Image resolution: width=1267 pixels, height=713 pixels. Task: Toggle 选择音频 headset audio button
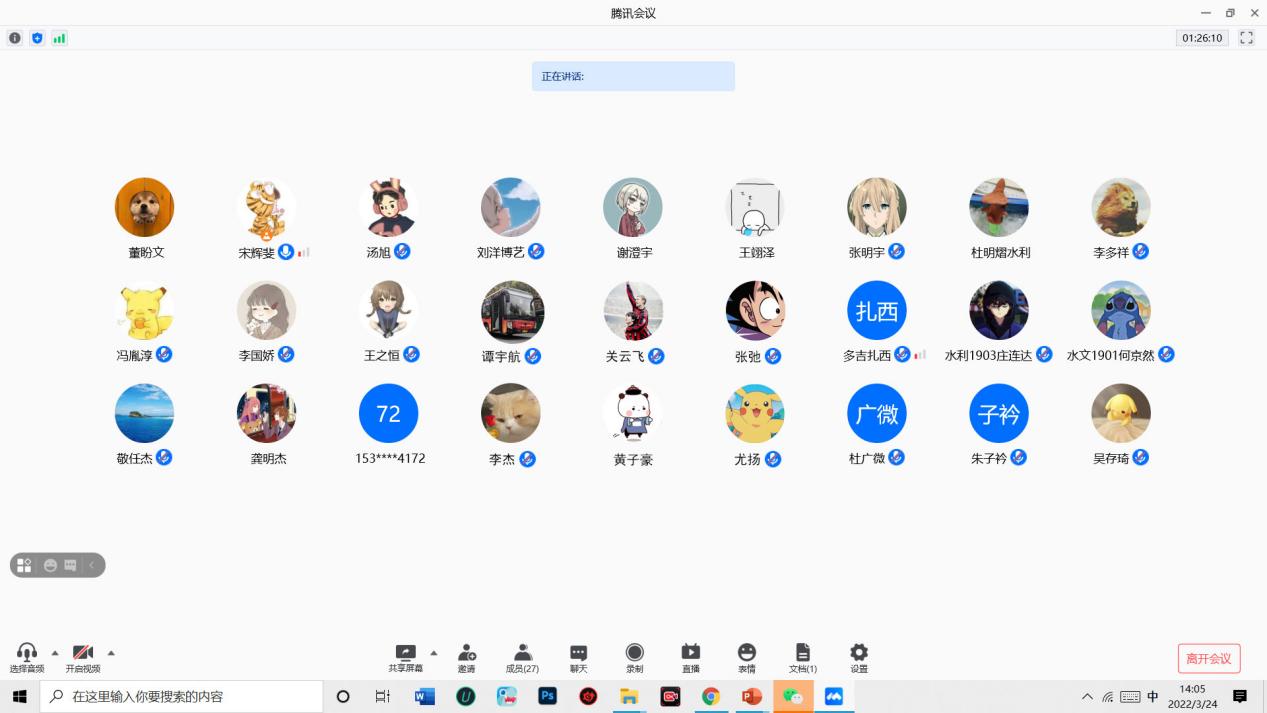(27, 657)
